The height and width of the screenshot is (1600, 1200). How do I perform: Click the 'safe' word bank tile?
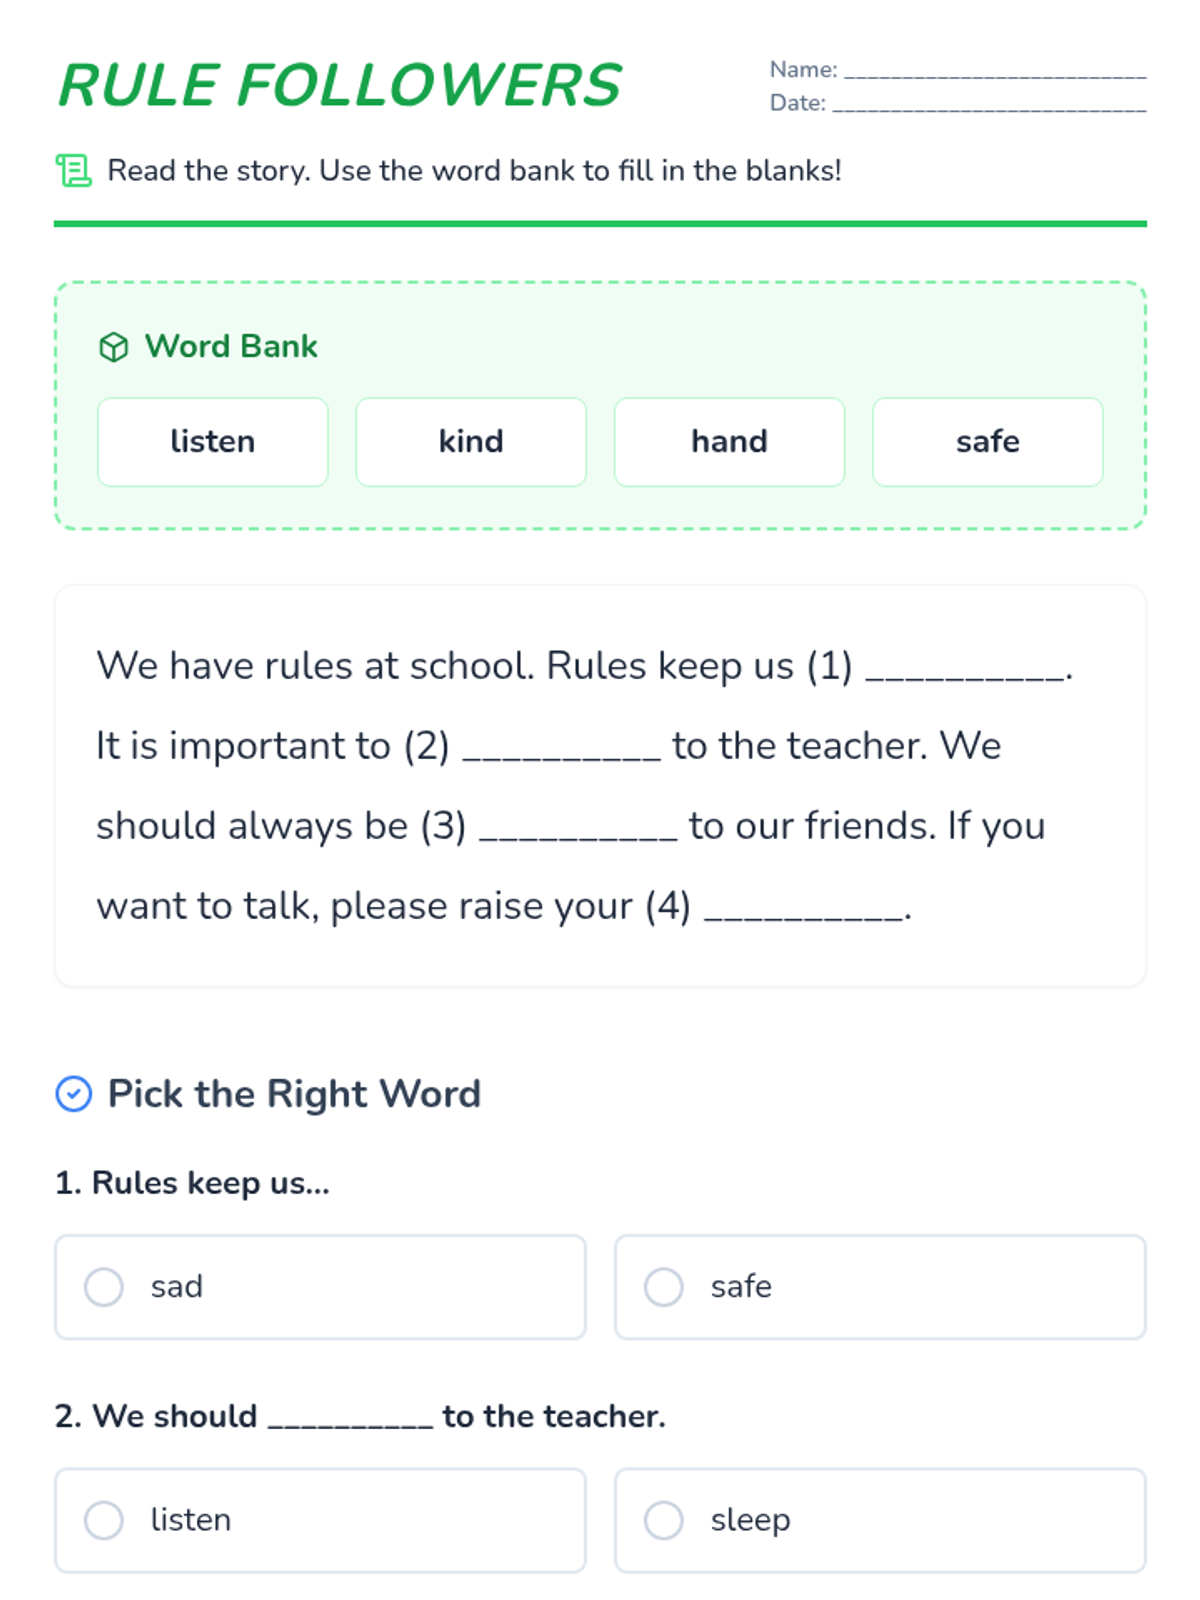987,442
